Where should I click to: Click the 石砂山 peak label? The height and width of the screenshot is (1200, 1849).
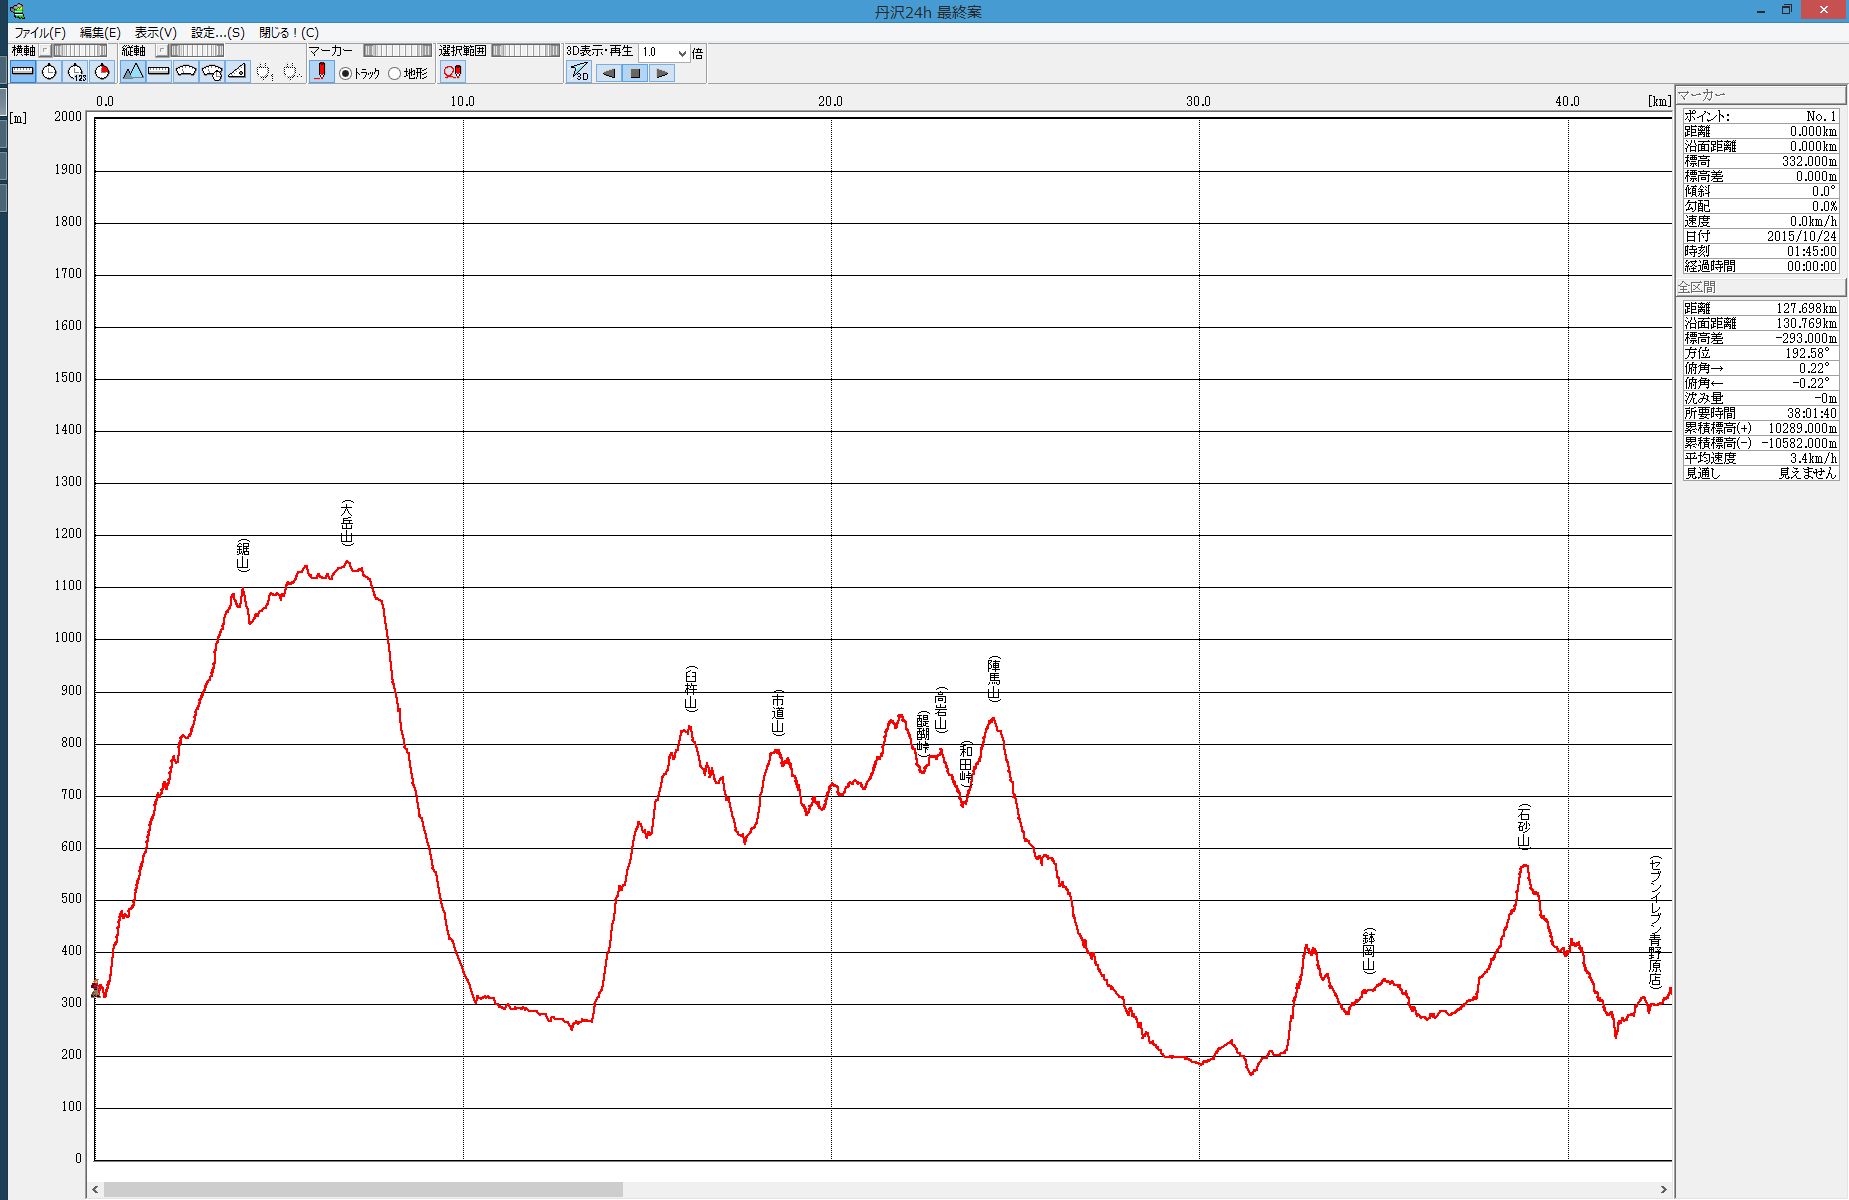point(1524,826)
